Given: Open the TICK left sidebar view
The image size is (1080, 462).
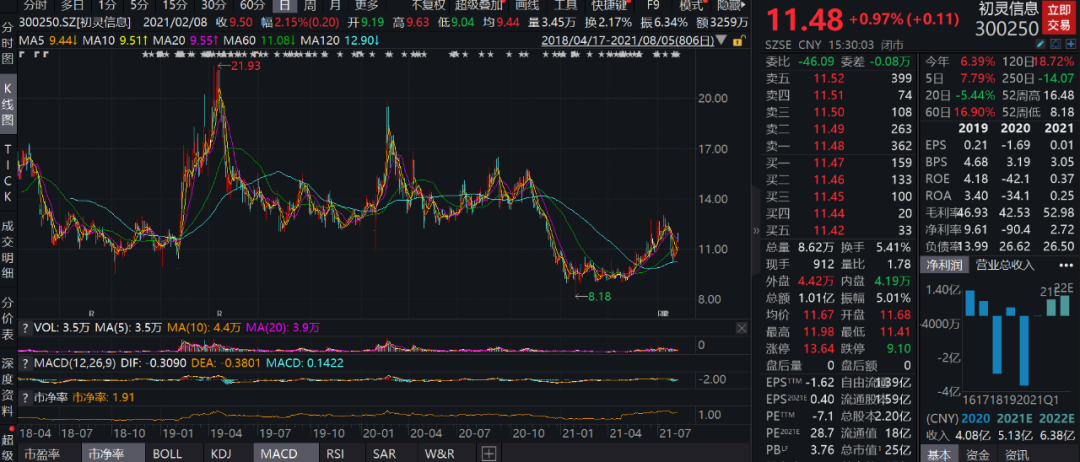Looking at the screenshot, I should pos(8,173).
